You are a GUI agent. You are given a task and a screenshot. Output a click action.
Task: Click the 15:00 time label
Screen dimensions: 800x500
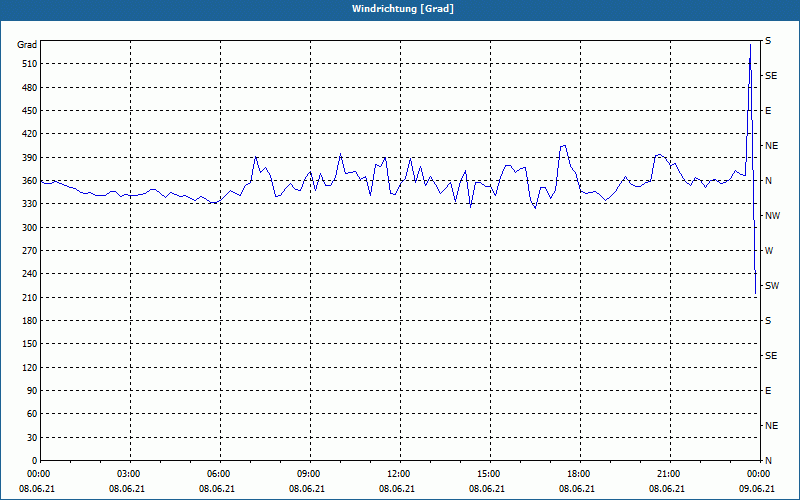click(488, 474)
